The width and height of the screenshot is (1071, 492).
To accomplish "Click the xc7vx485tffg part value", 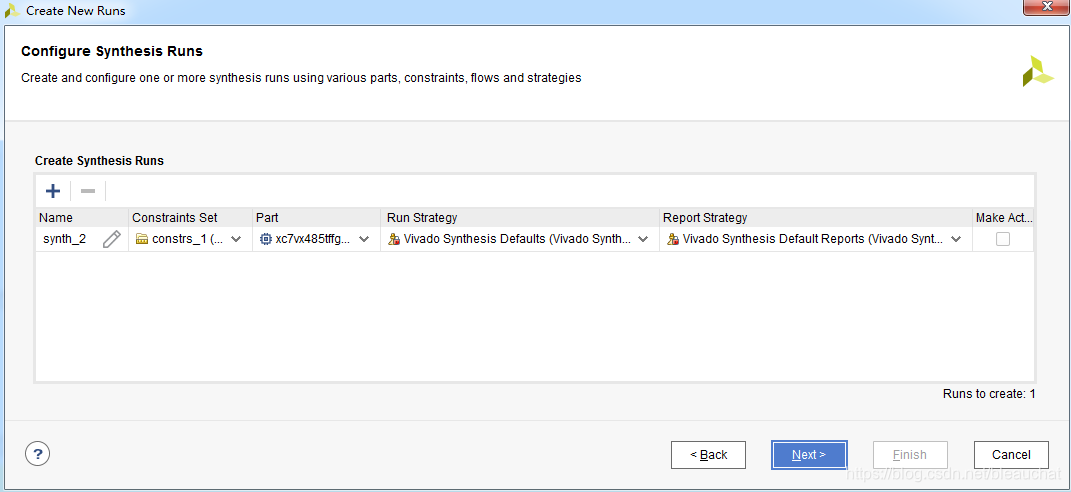I will tap(313, 239).
